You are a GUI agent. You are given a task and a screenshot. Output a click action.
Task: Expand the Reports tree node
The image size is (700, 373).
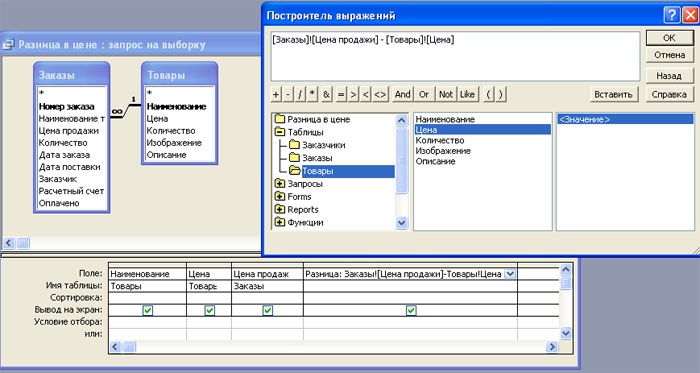click(x=280, y=209)
